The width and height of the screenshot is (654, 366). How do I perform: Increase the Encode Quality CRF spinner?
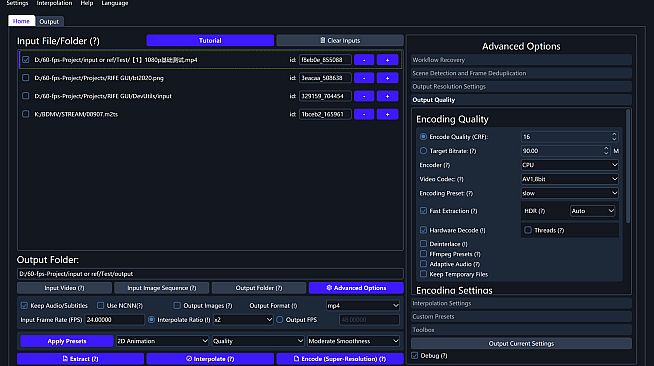614,134
